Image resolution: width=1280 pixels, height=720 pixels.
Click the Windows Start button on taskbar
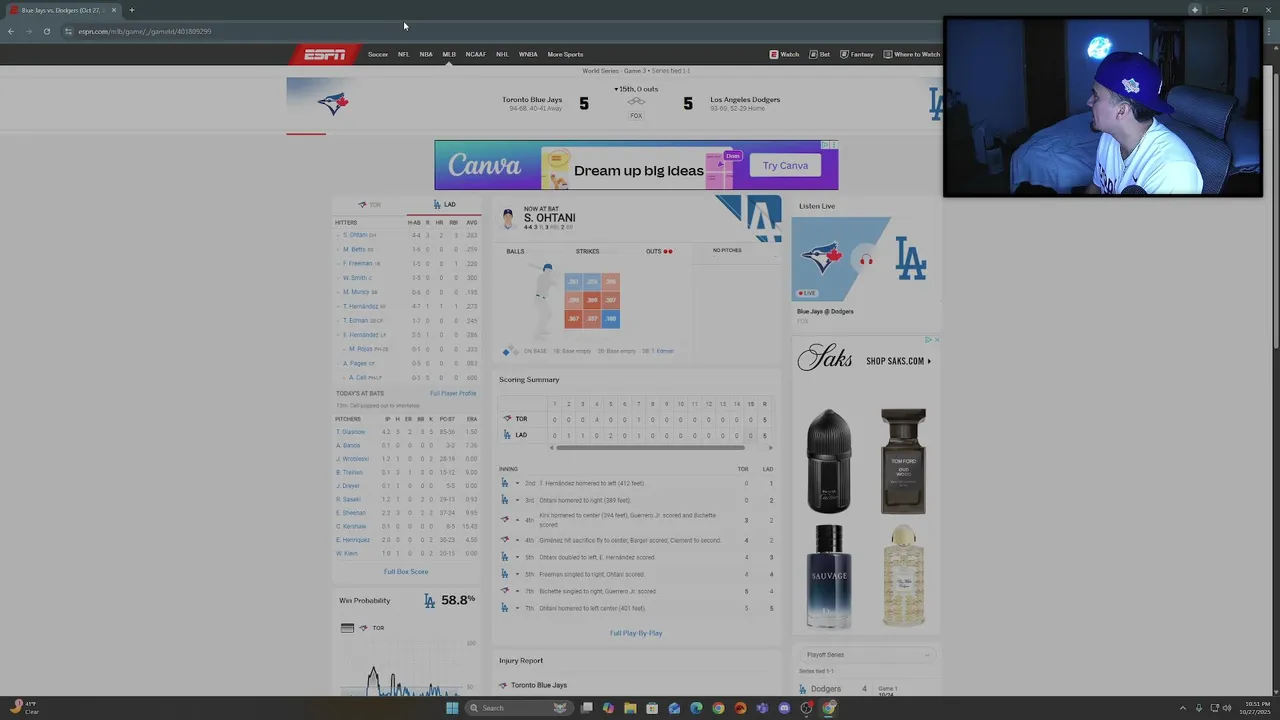[452, 708]
